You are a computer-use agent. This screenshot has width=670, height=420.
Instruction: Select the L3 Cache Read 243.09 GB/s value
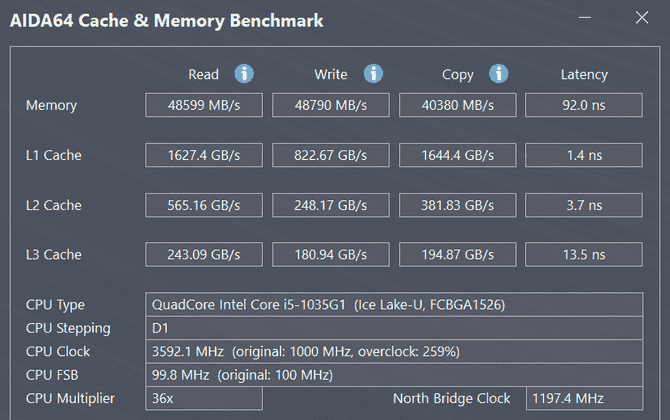click(204, 255)
